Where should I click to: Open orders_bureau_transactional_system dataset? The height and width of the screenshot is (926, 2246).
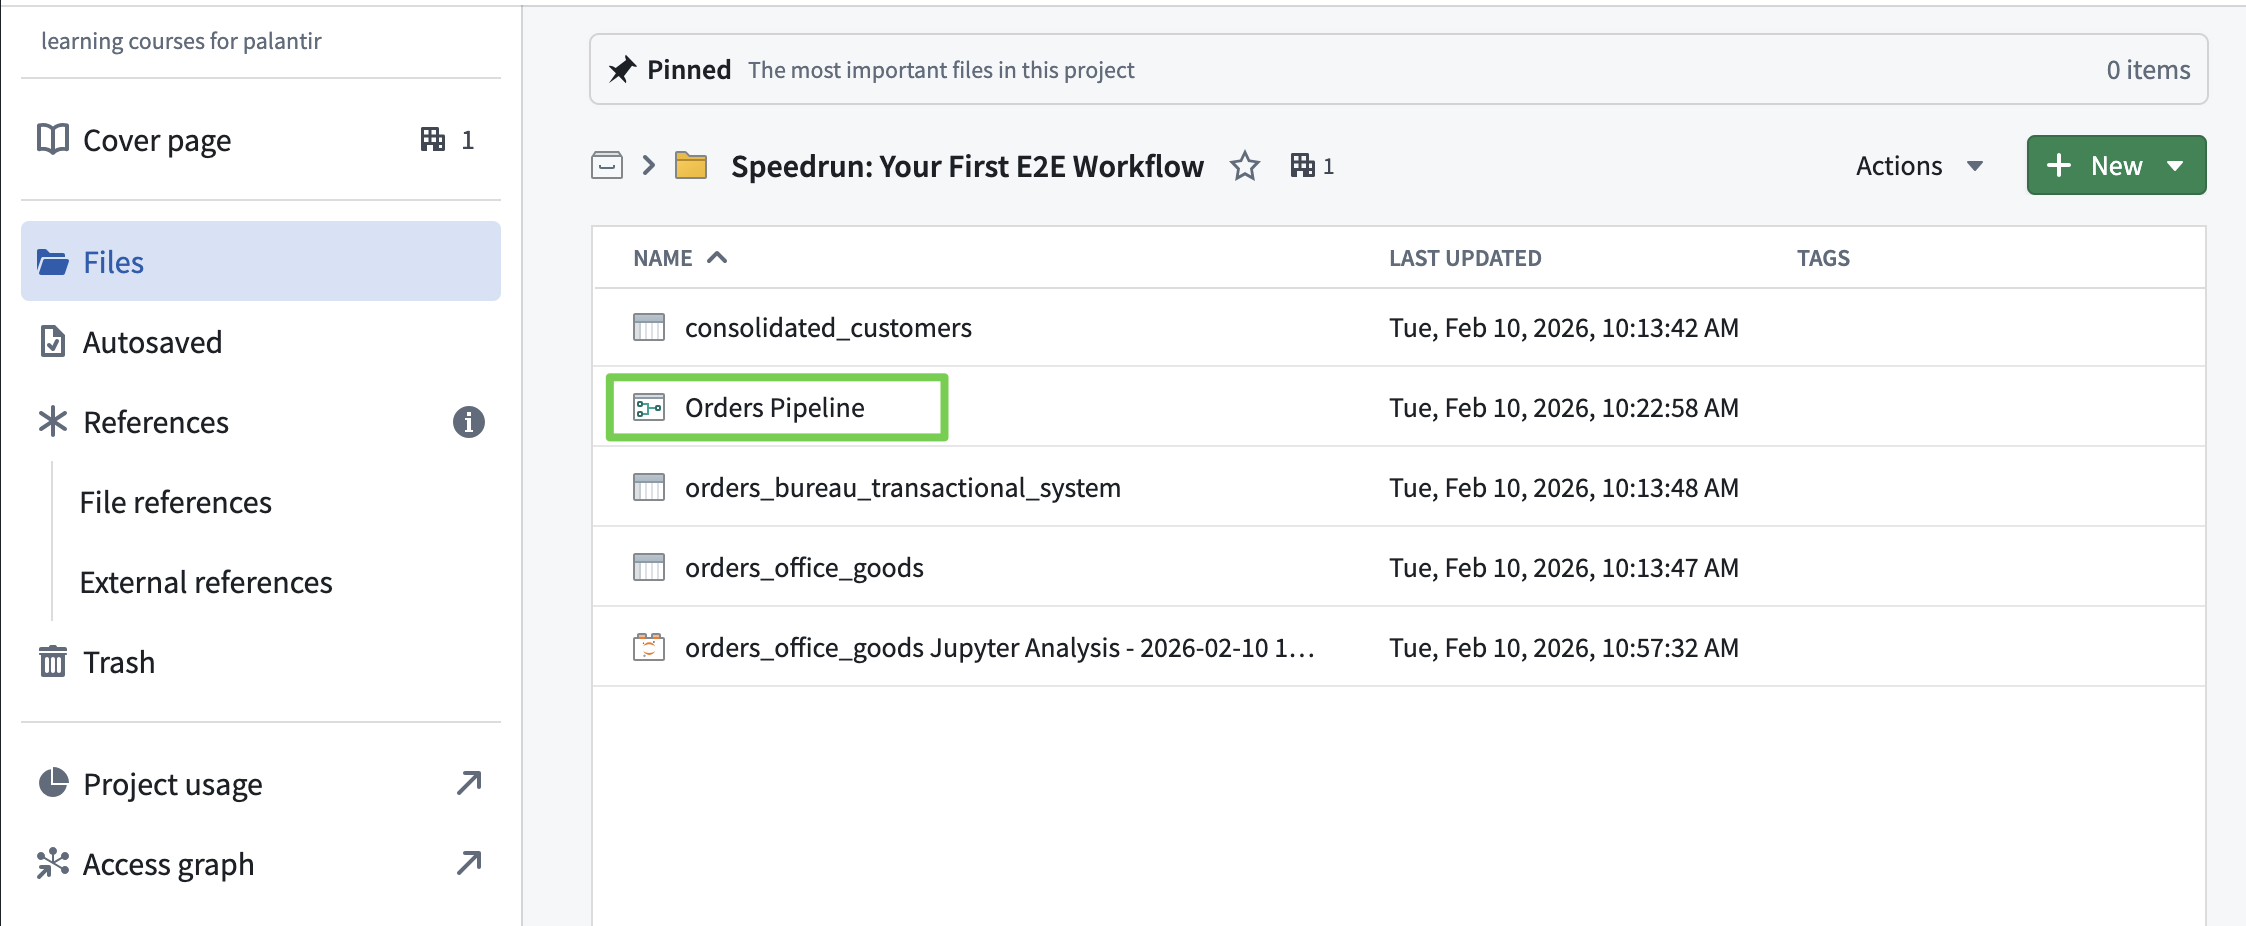coord(902,488)
